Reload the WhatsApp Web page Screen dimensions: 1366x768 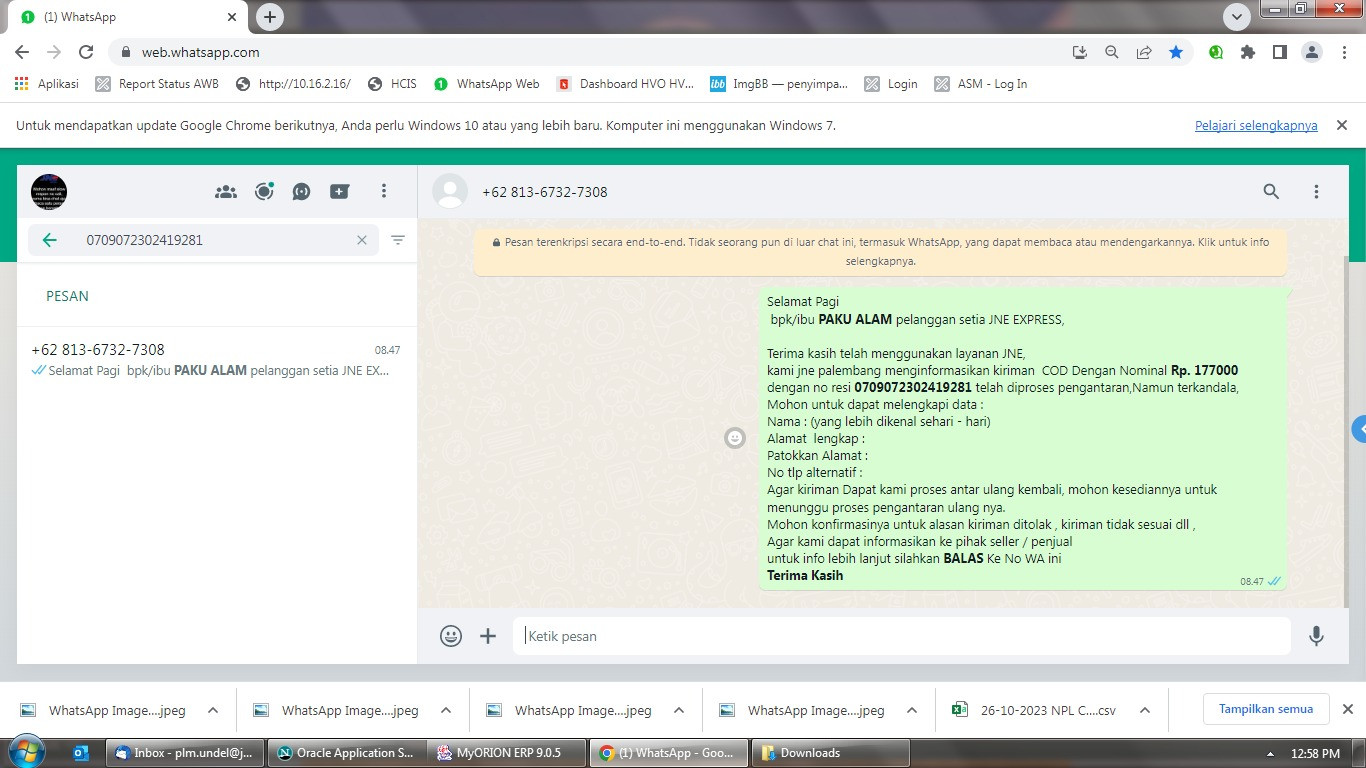point(86,52)
